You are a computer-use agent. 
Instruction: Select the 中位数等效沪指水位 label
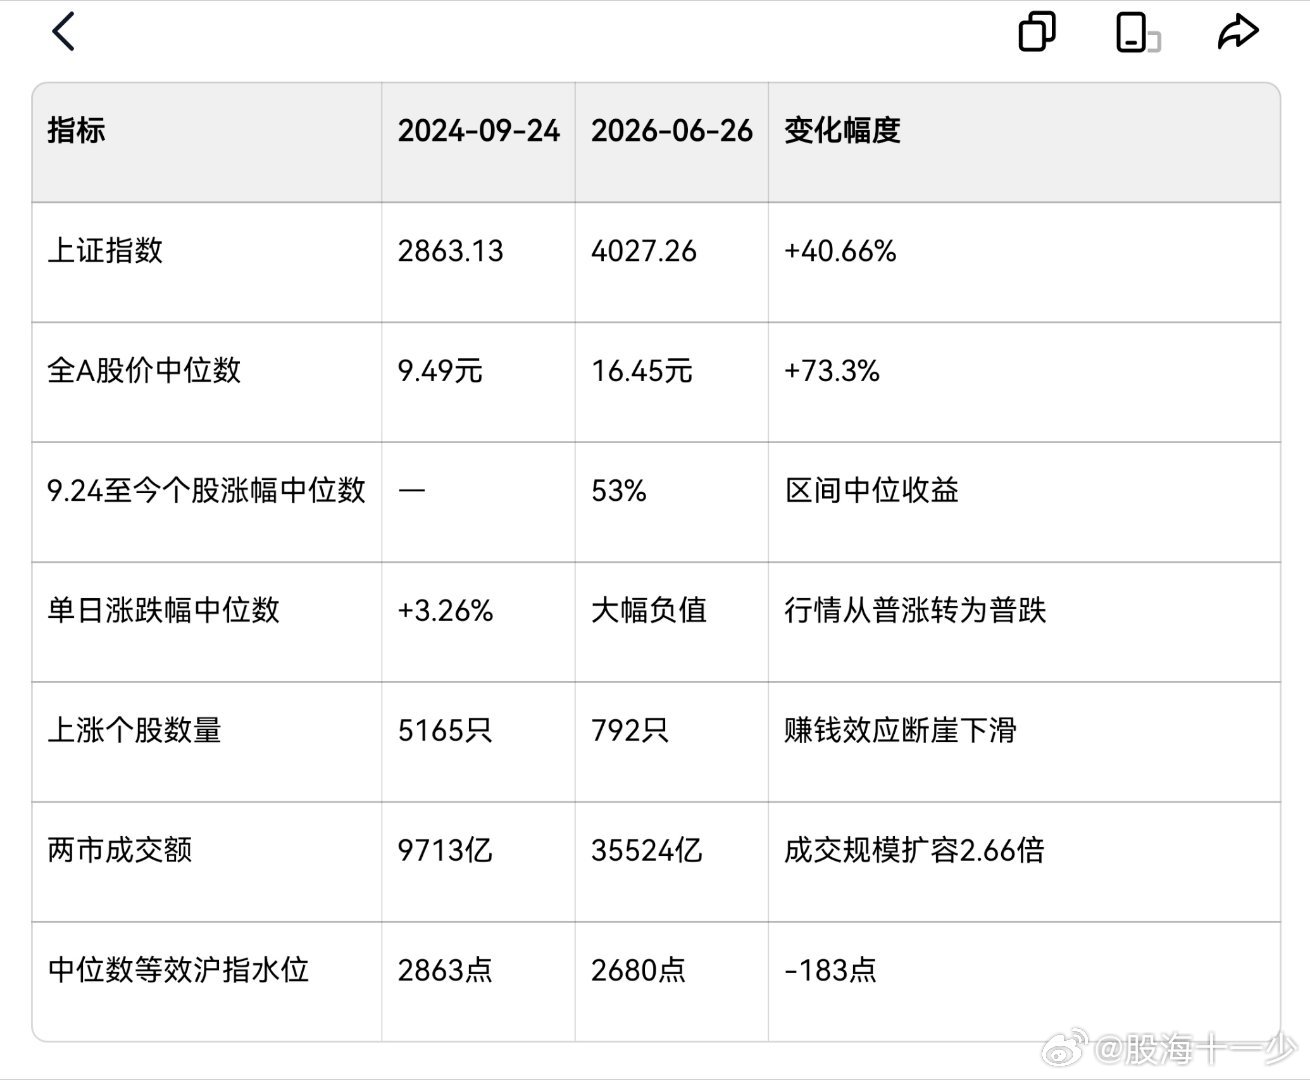(178, 970)
